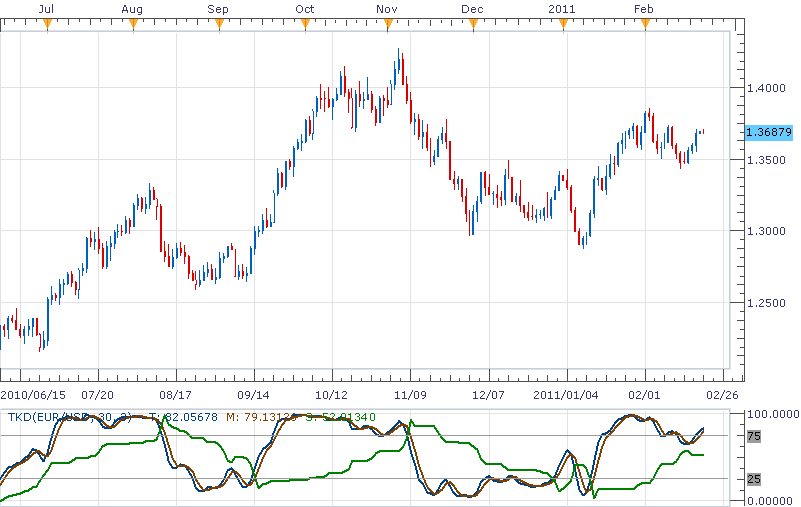Click the 02/01 date label
This screenshot has width=801, height=507.
(x=644, y=395)
